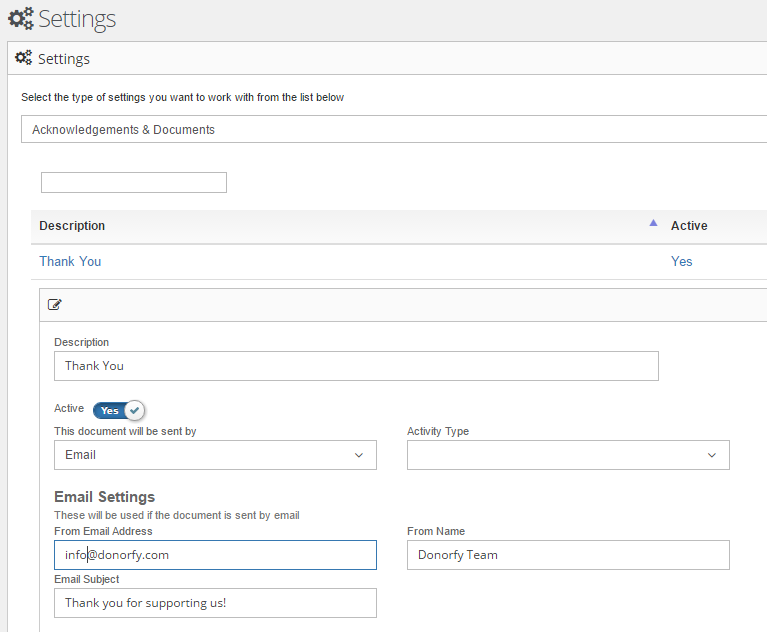This screenshot has height=632, width=767.
Task: Sort the table by the Description column header
Action: (x=72, y=226)
